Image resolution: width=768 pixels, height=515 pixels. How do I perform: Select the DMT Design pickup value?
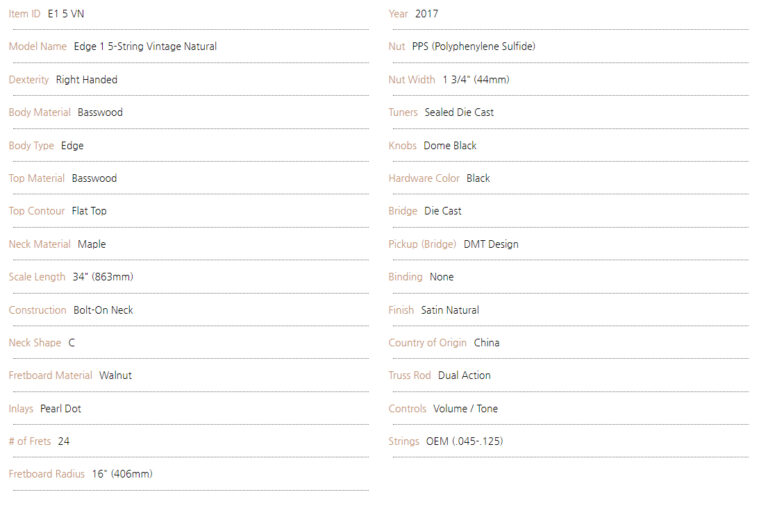click(491, 244)
